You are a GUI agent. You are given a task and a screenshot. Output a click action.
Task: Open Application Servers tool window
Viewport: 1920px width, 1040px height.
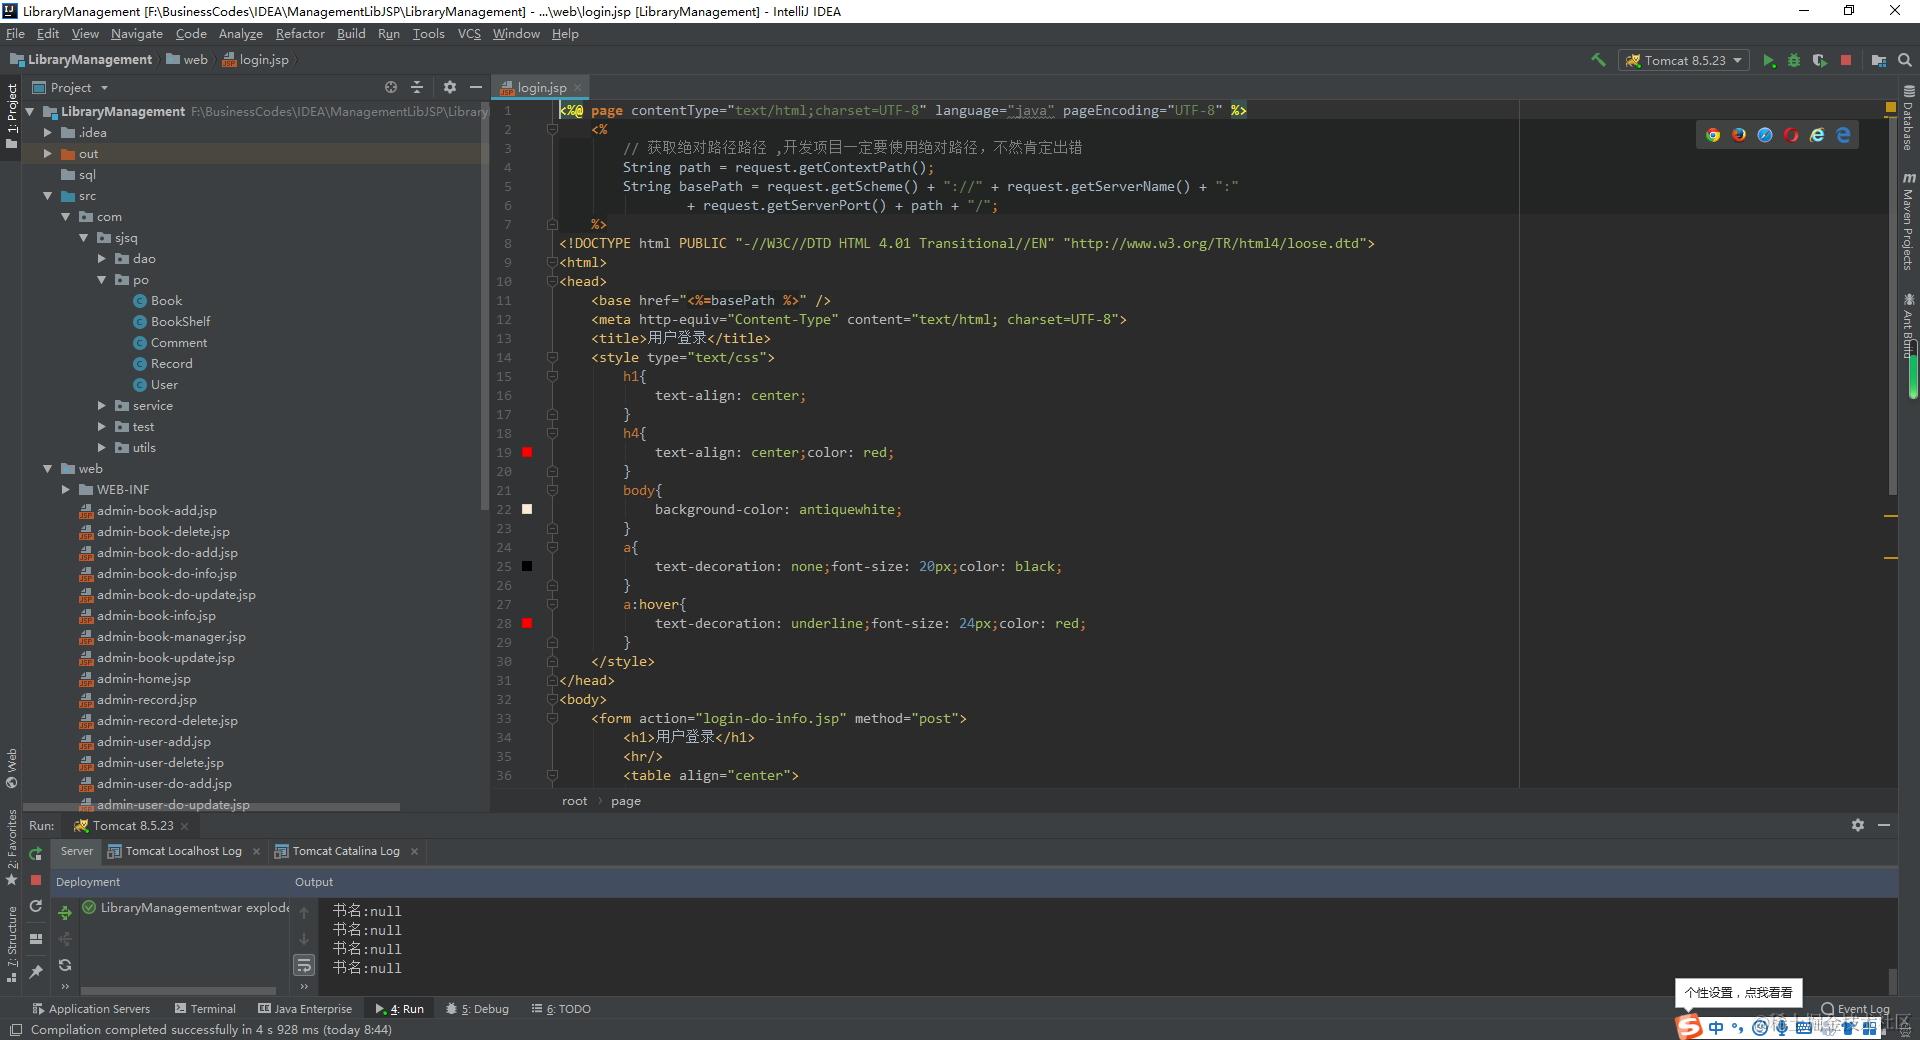[x=91, y=1009]
